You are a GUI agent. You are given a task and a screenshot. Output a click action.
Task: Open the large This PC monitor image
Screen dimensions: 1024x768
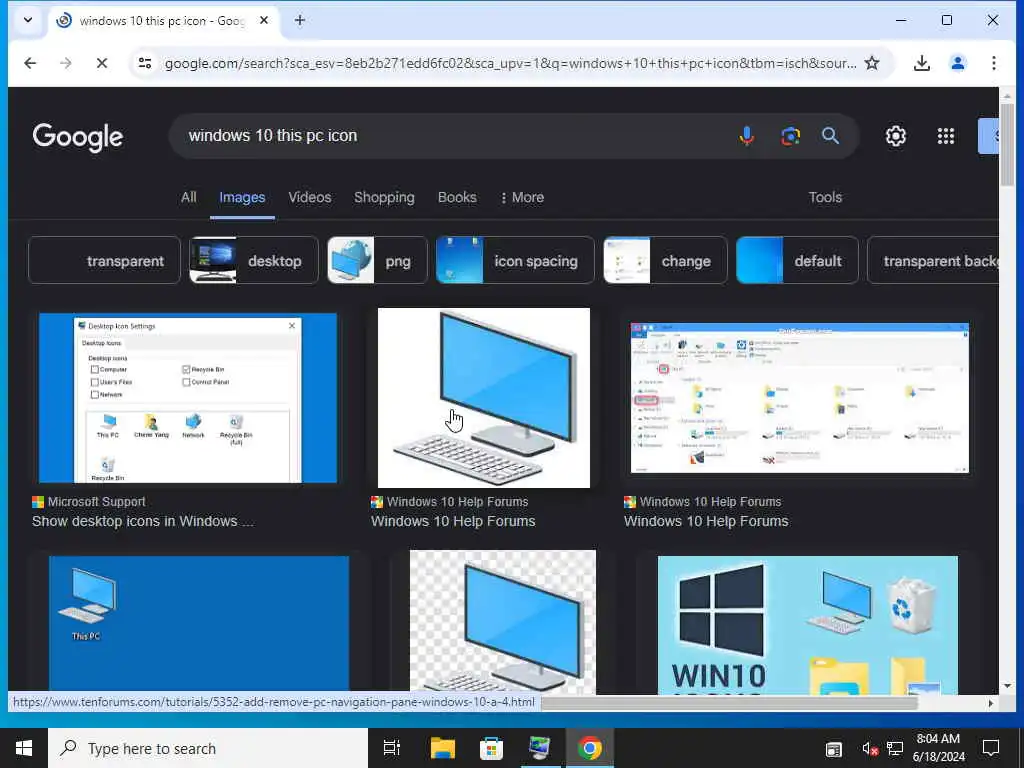tap(484, 398)
